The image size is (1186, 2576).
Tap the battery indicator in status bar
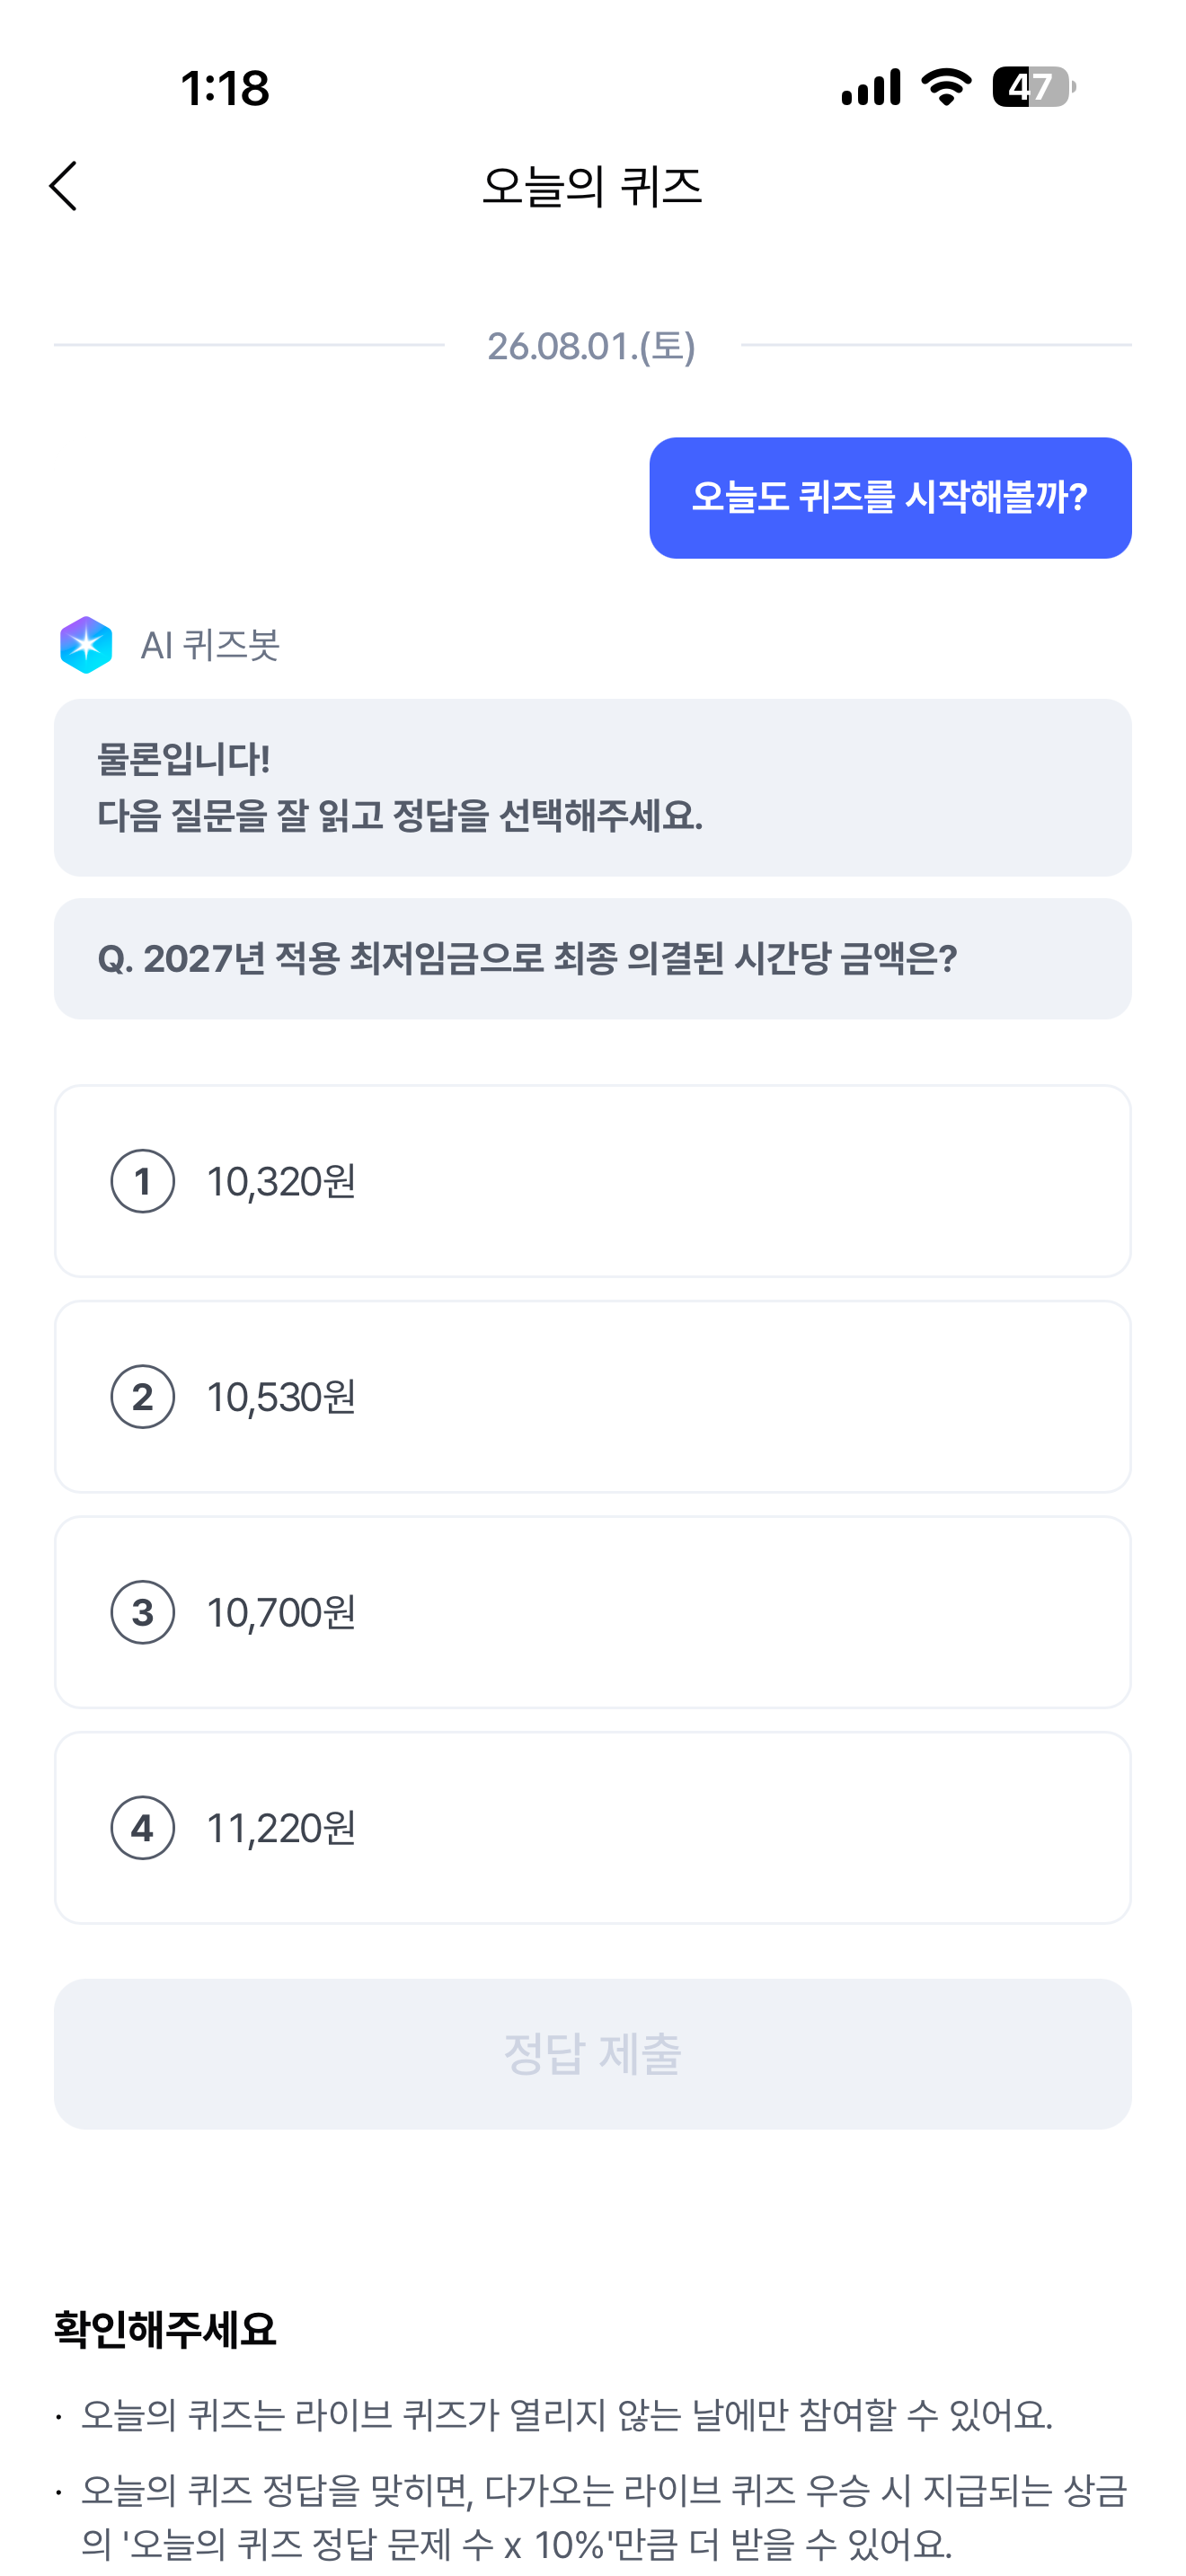pyautogui.click(x=1034, y=87)
